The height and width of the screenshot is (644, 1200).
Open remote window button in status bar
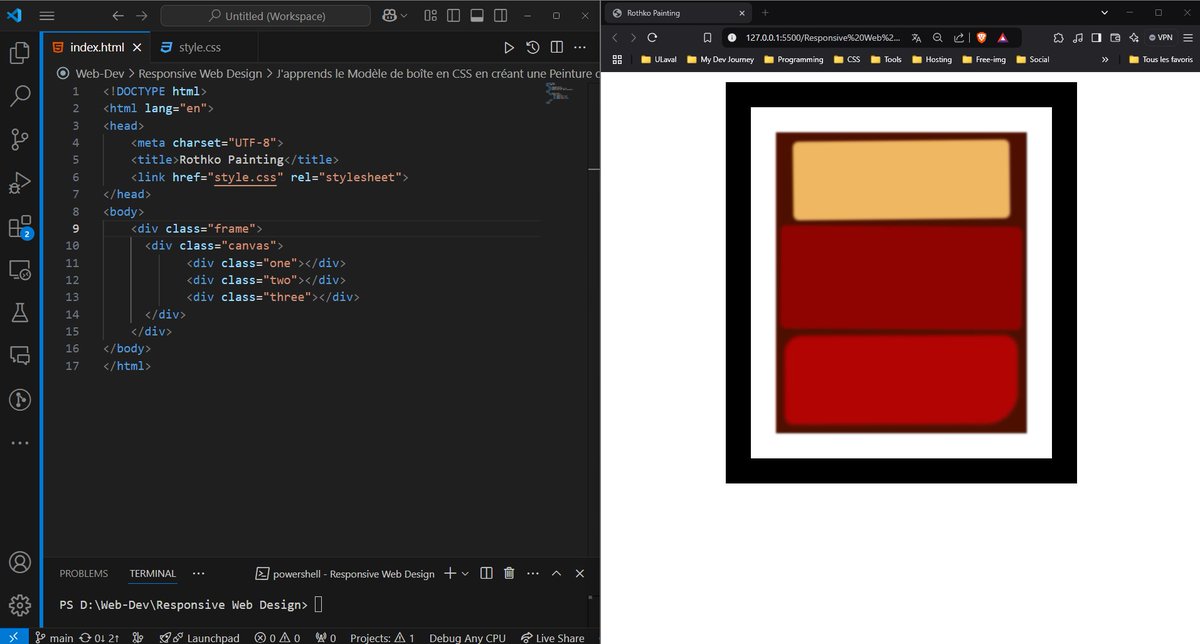coord(12,637)
